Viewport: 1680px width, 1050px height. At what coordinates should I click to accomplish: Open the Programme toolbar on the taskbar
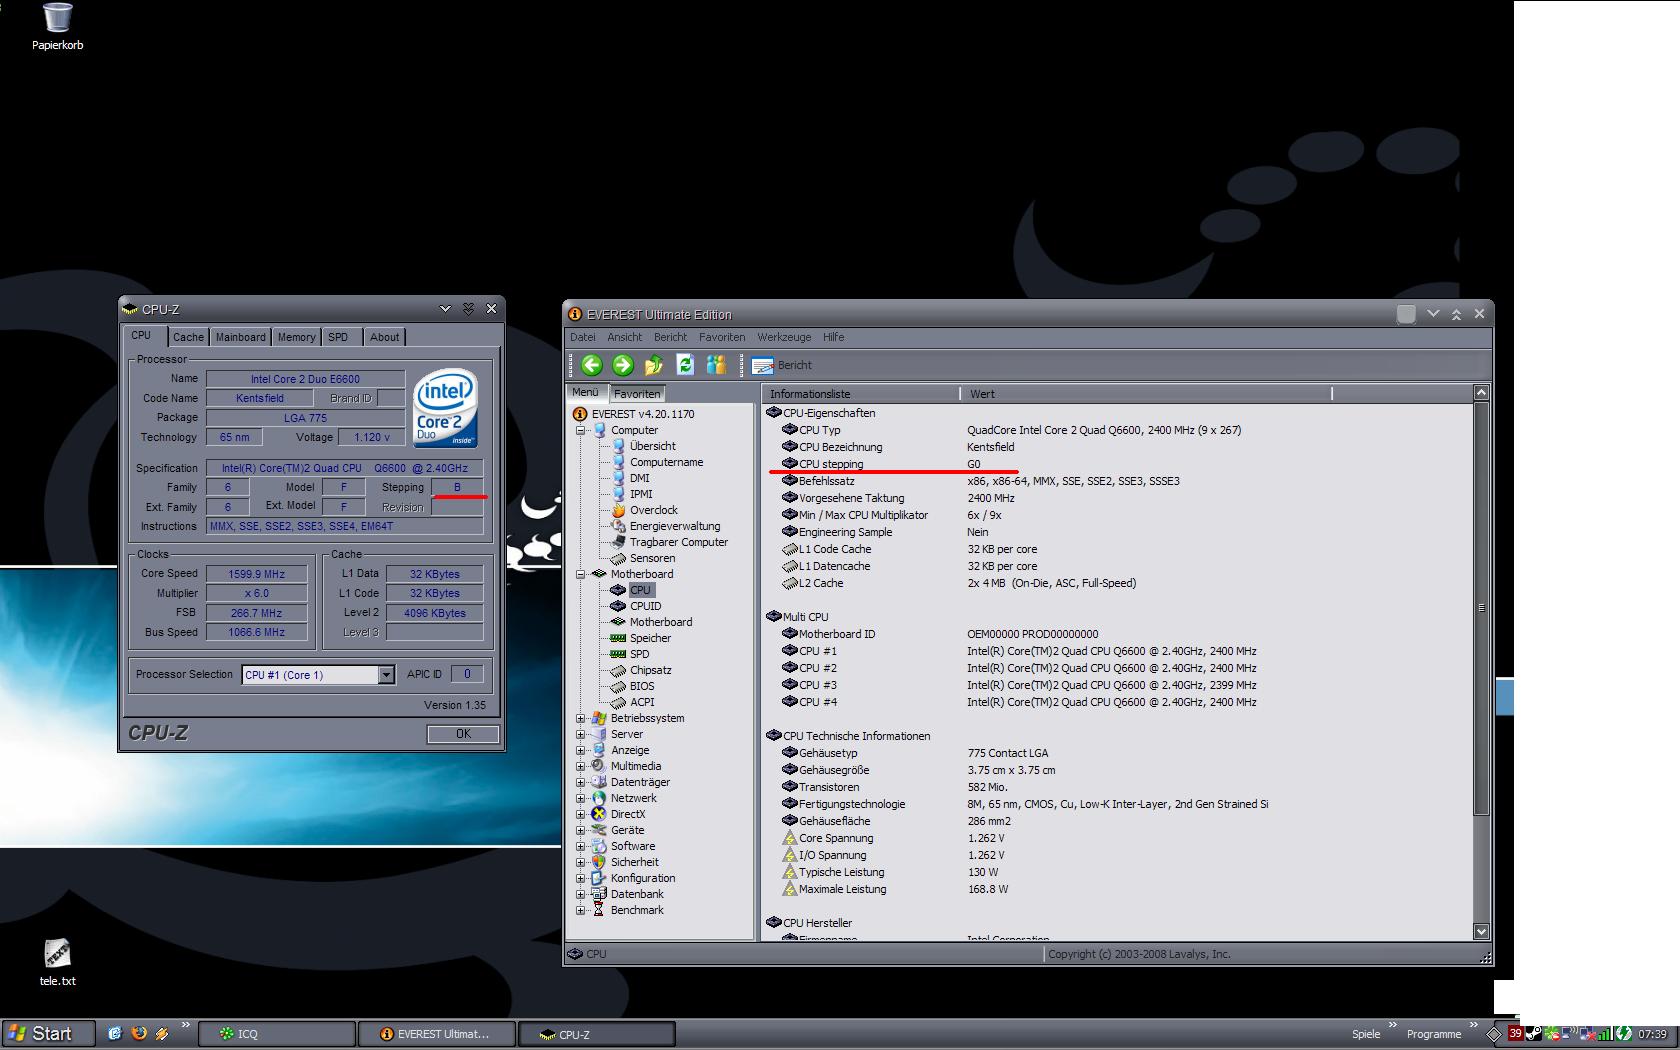(1434, 1034)
